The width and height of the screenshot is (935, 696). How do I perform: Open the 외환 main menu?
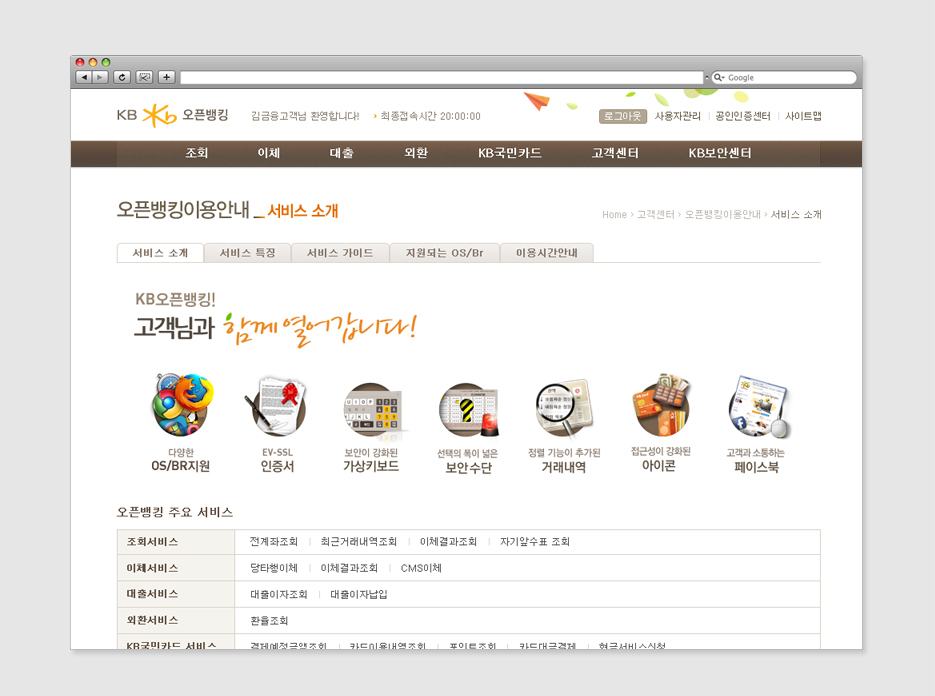coord(416,153)
